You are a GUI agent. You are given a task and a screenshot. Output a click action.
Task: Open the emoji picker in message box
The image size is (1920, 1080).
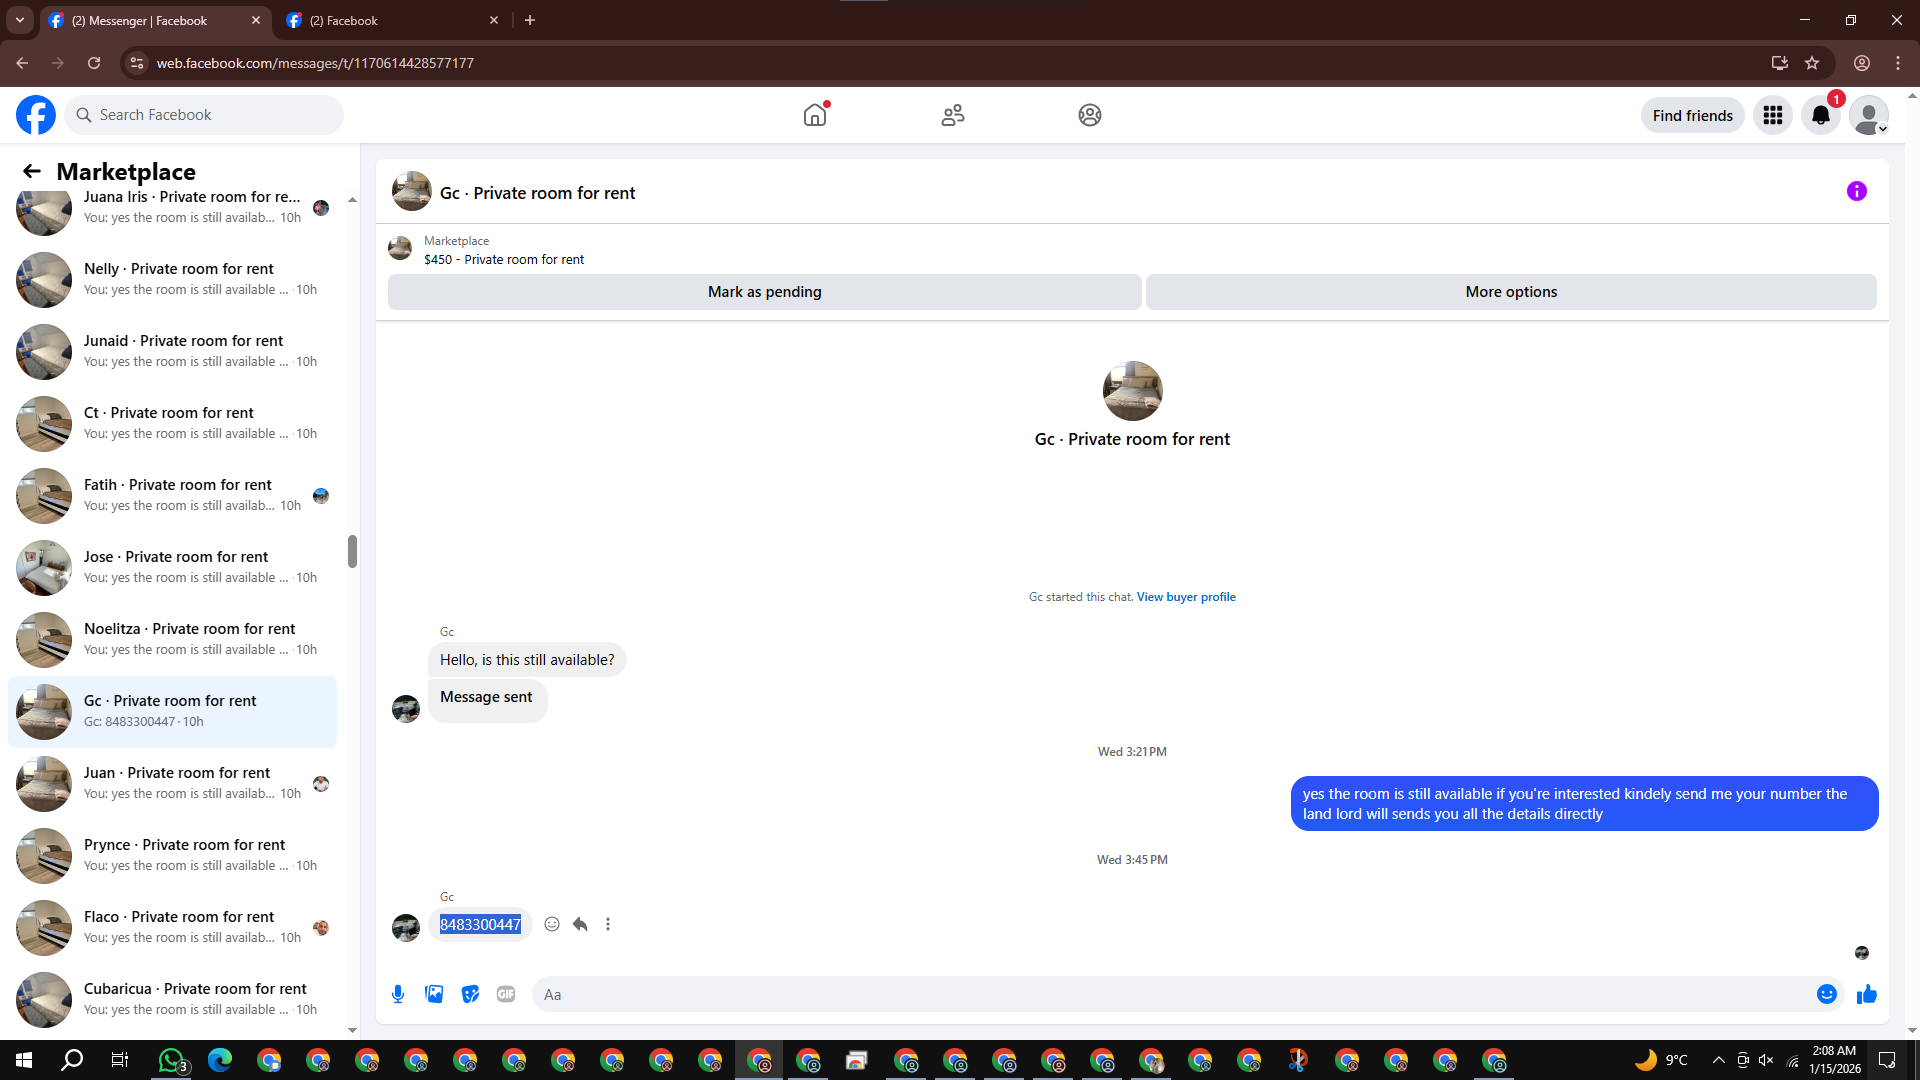coord(1826,994)
